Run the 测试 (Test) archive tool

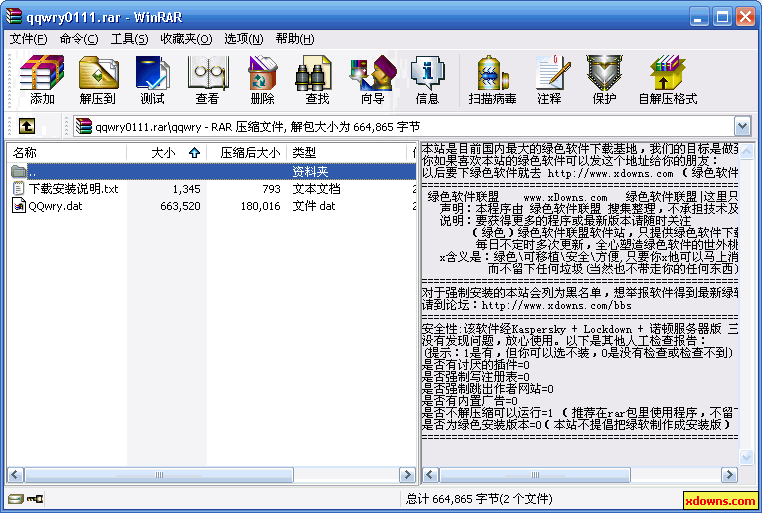(153, 80)
